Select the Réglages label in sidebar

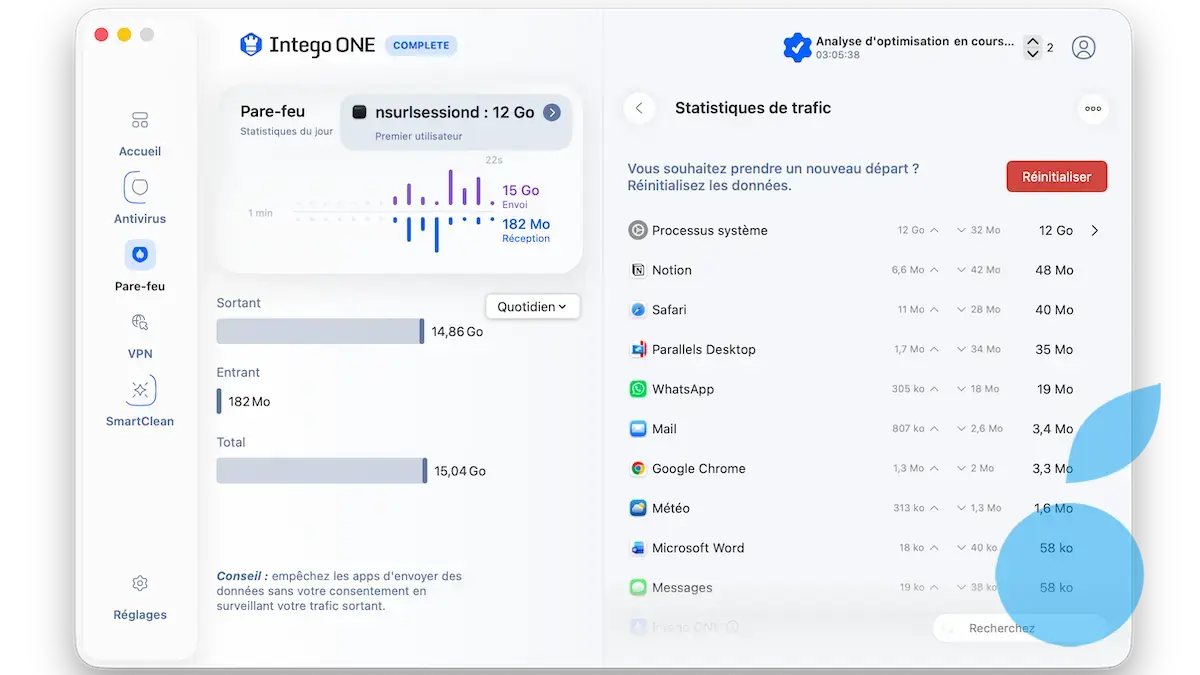click(140, 615)
